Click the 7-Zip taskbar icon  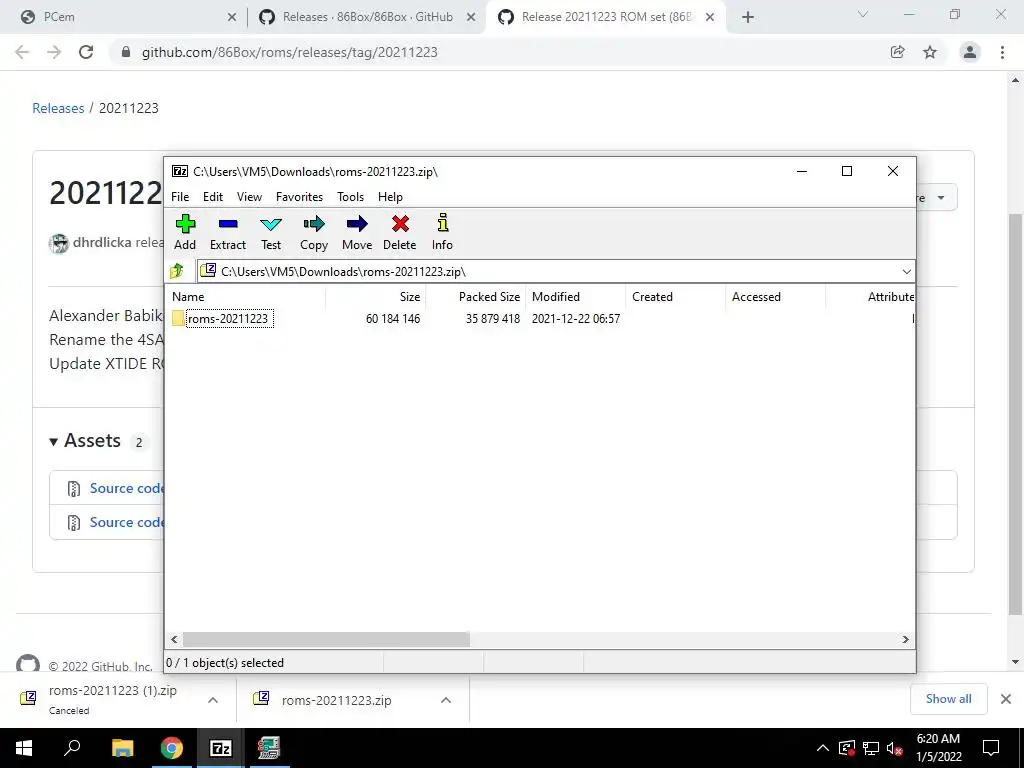click(x=220, y=748)
